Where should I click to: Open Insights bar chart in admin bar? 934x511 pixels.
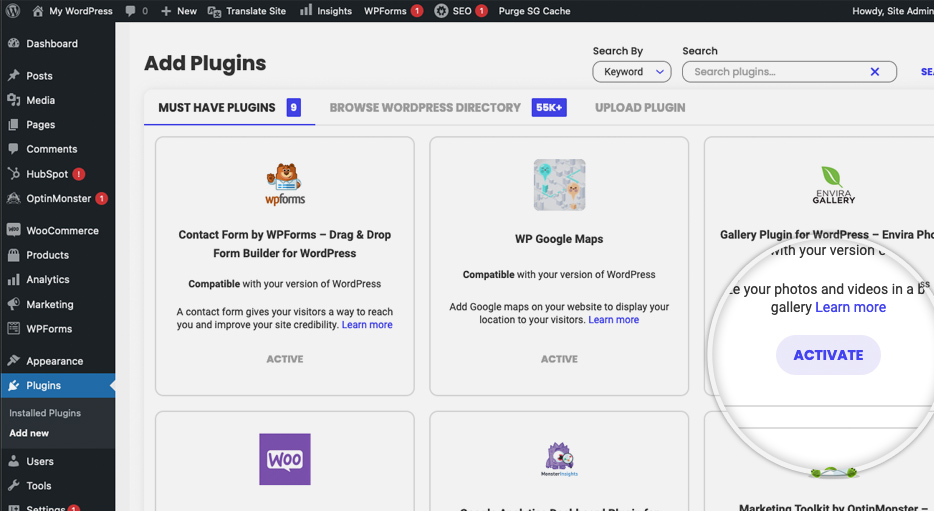[306, 10]
